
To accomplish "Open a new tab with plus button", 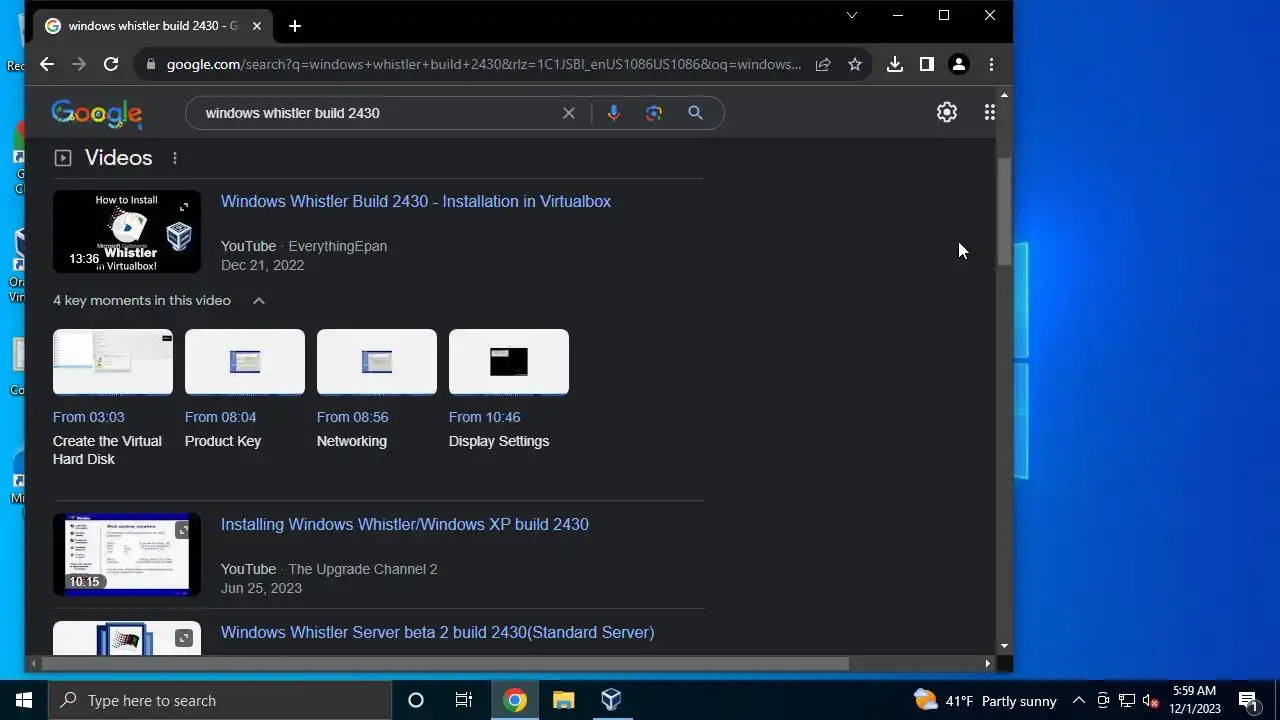I will pos(295,26).
